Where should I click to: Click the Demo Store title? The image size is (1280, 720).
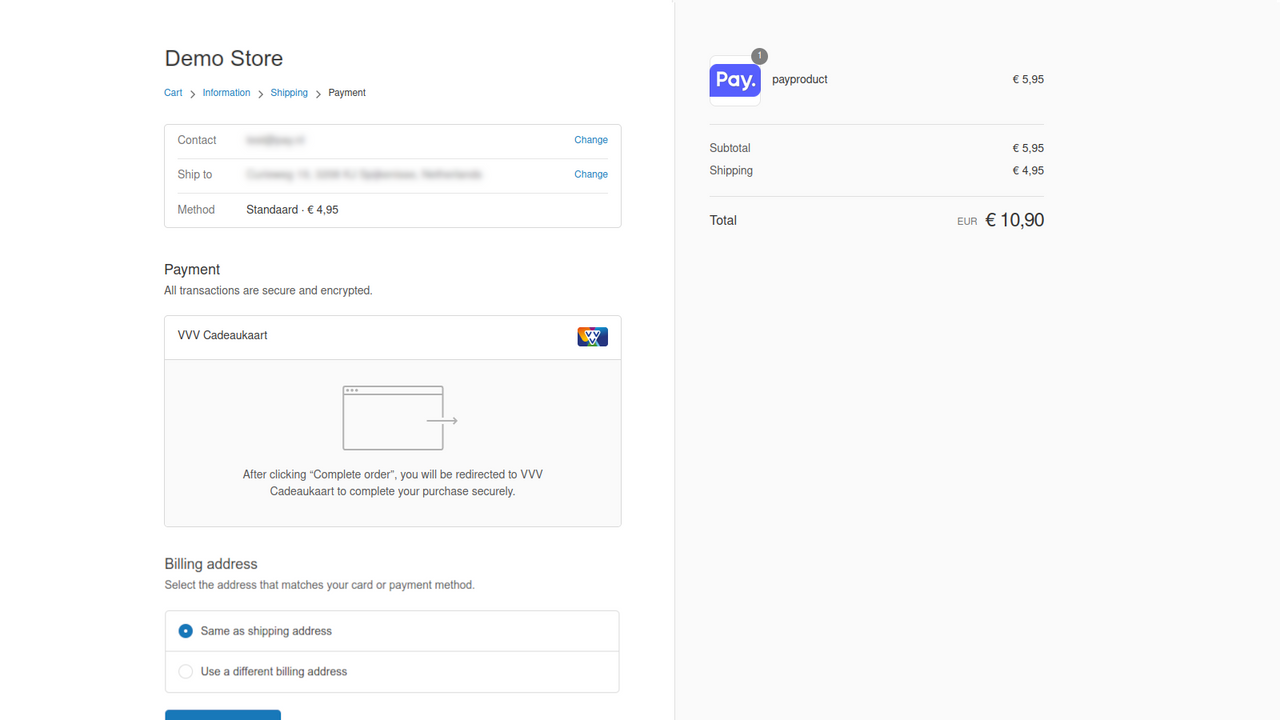[x=224, y=58]
